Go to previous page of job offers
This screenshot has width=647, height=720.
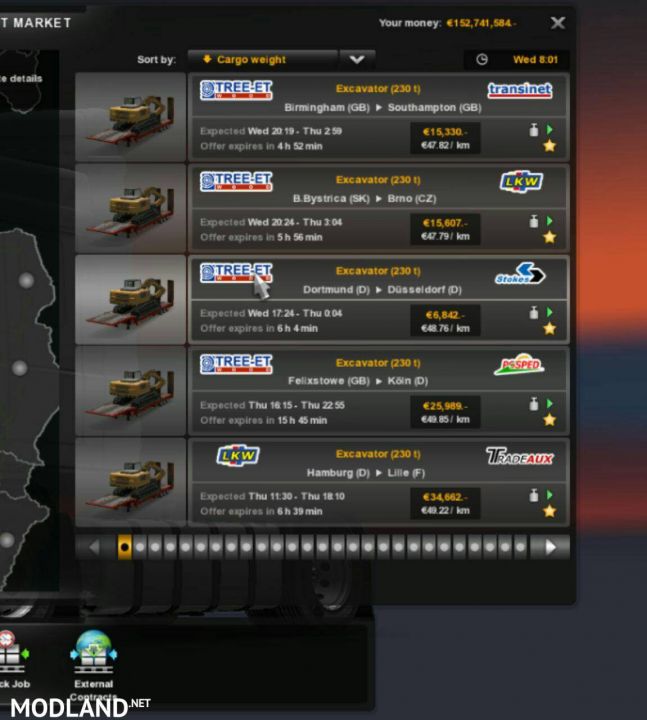tap(94, 547)
